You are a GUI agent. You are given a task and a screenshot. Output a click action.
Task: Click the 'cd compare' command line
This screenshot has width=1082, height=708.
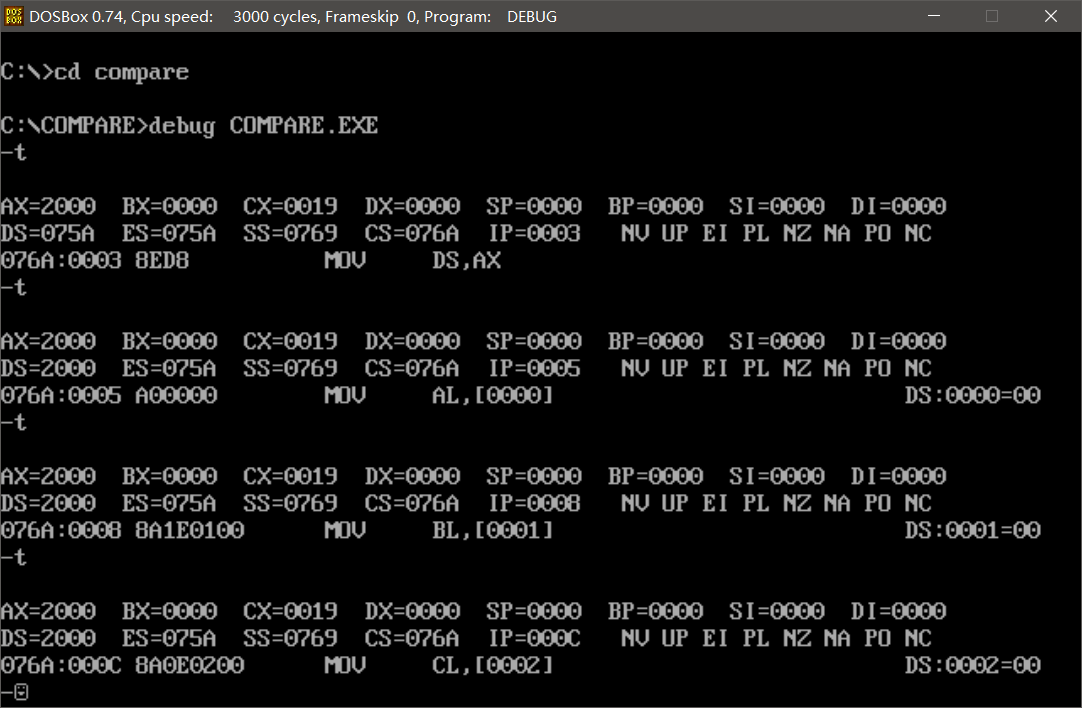click(x=95, y=72)
